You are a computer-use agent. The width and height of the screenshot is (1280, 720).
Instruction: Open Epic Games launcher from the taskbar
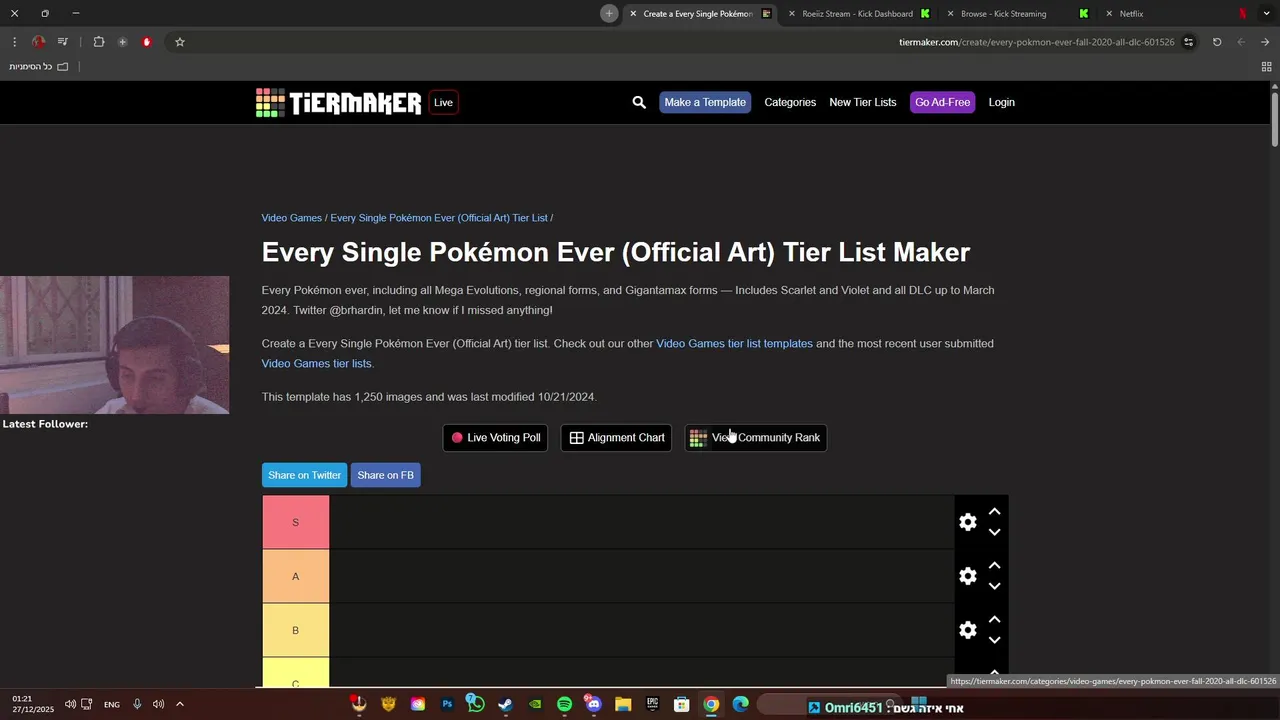click(x=652, y=704)
